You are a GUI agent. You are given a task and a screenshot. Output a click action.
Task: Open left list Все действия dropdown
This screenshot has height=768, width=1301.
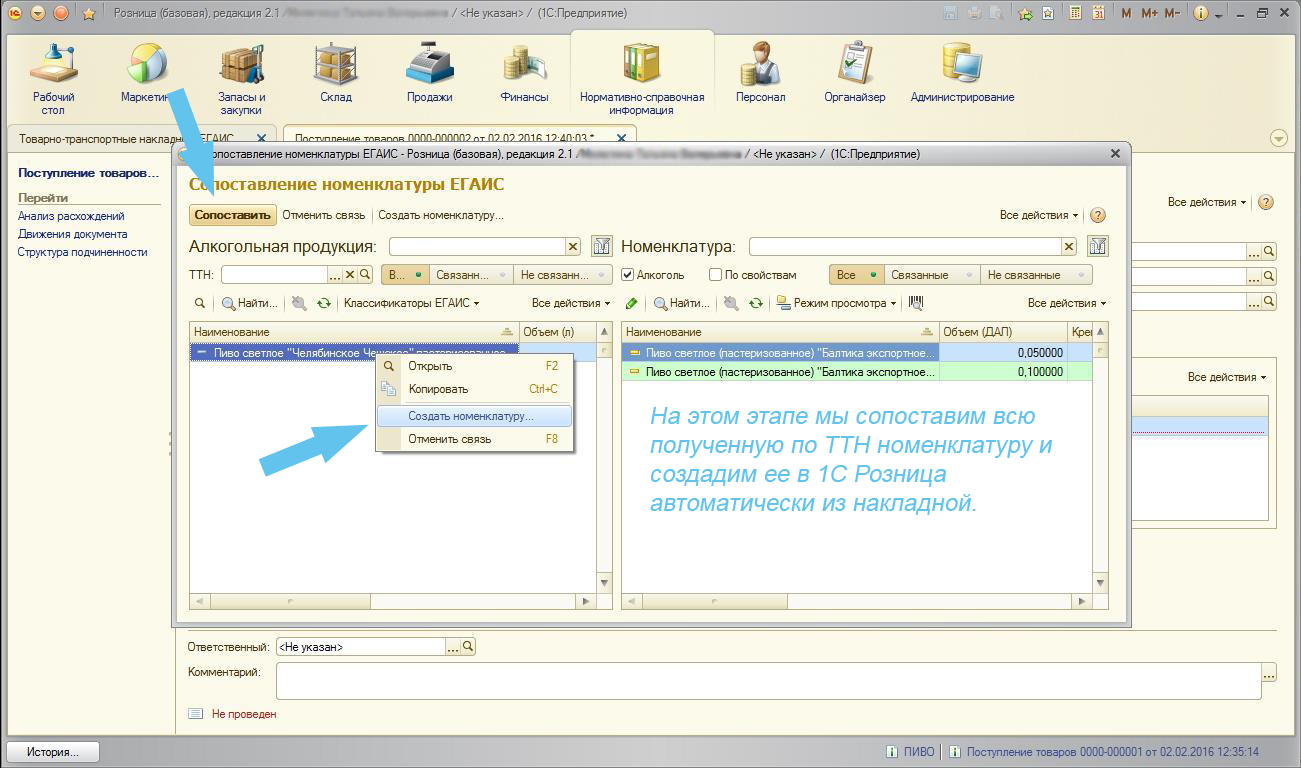[x=571, y=303]
